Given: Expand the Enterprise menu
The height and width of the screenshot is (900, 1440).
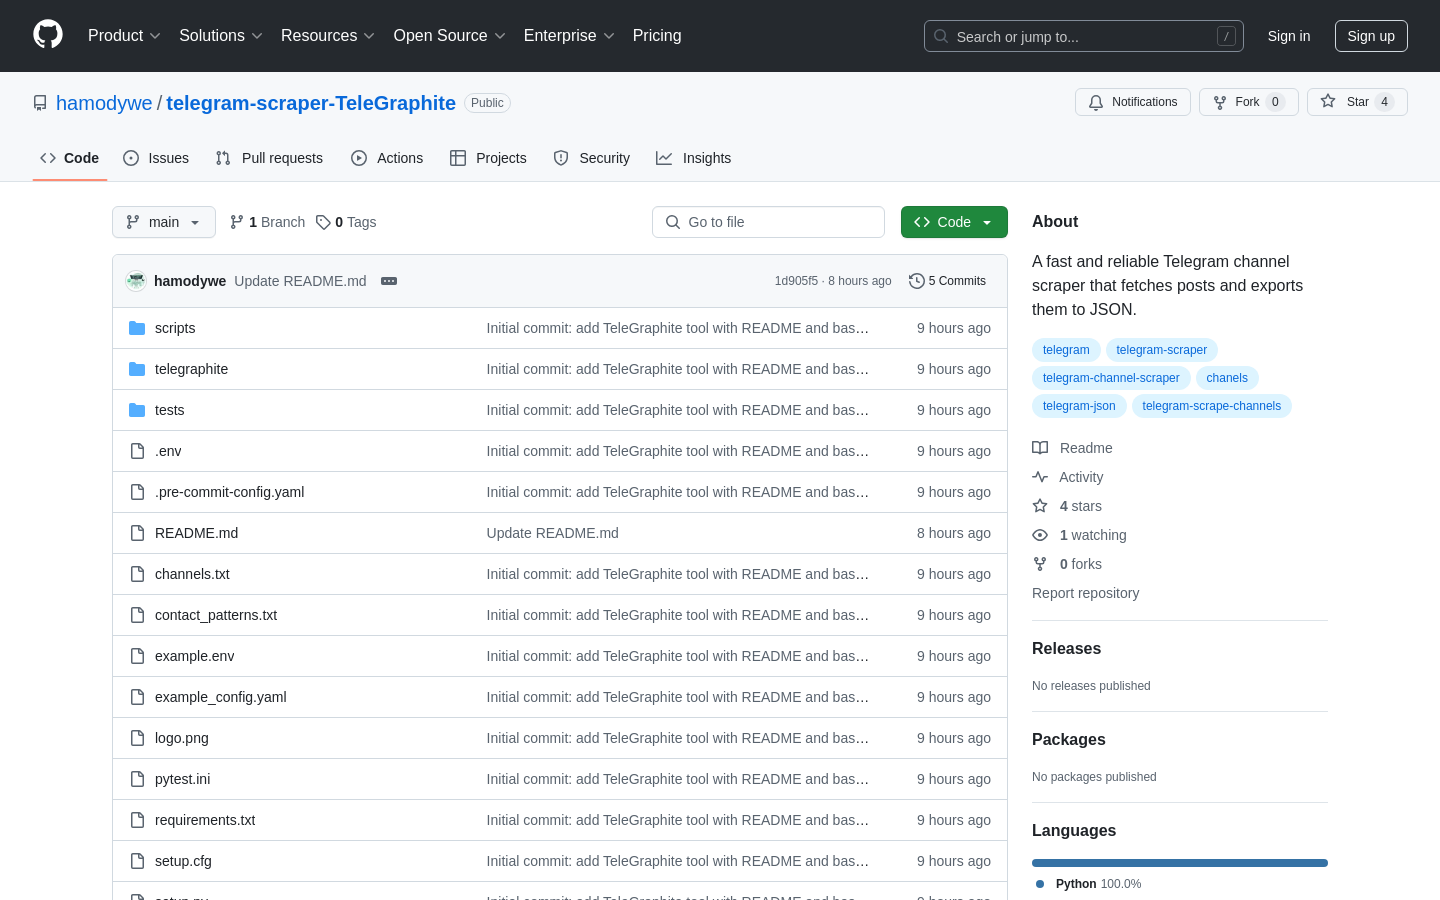Looking at the screenshot, I should [569, 36].
